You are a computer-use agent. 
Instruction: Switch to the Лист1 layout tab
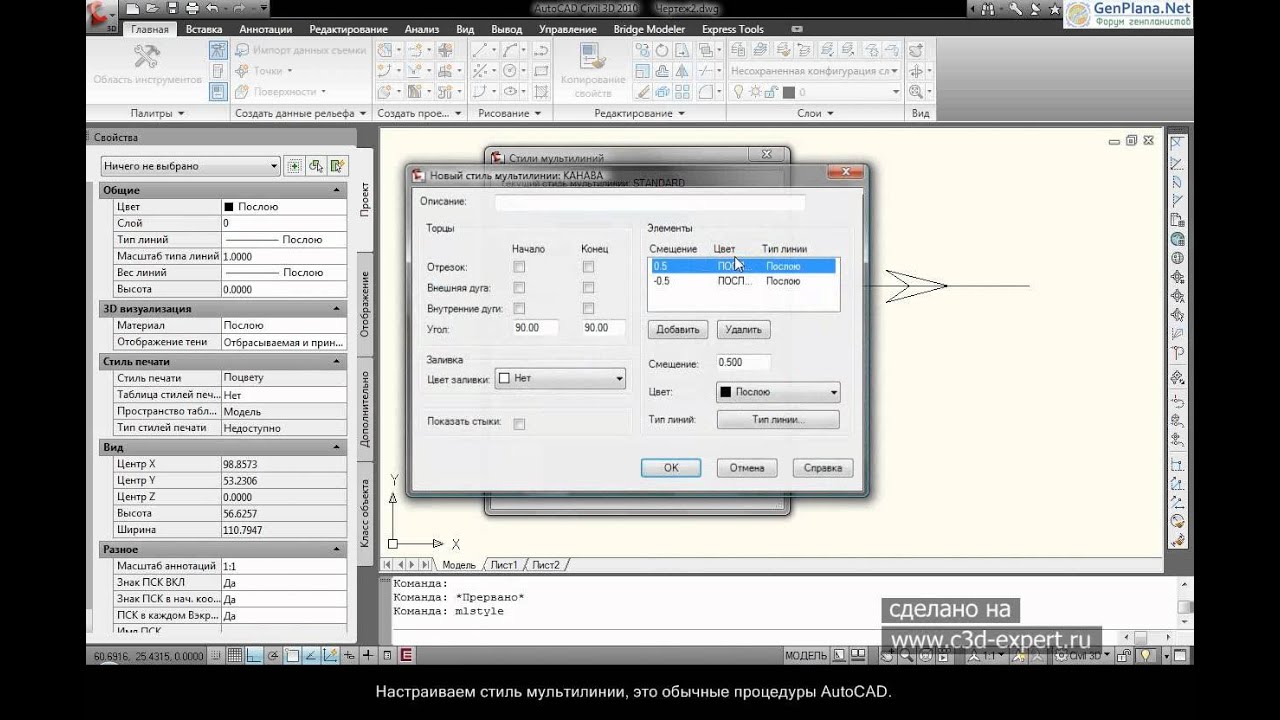coord(504,565)
